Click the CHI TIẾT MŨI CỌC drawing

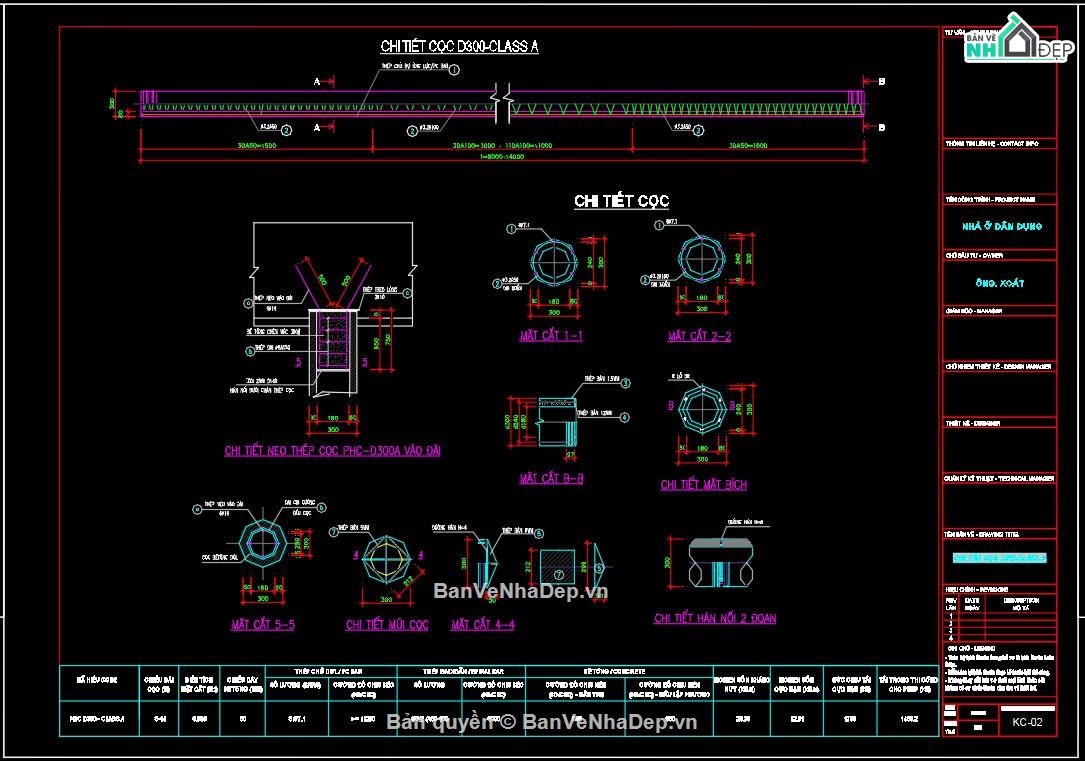pyautogui.click(x=385, y=558)
